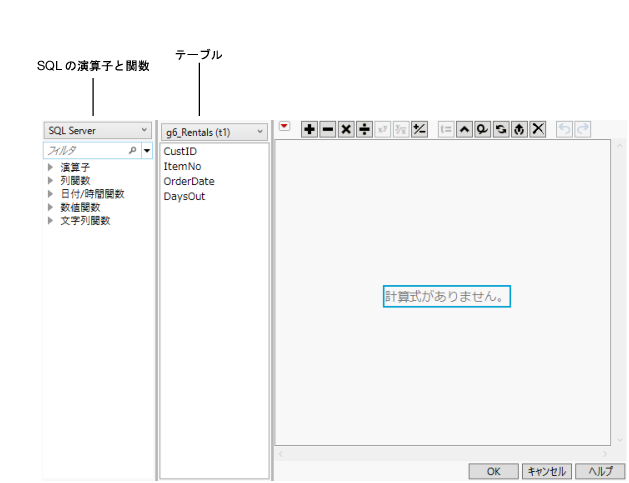Expand the 文字列関数 category
The image size is (629, 483).
pos(50,220)
